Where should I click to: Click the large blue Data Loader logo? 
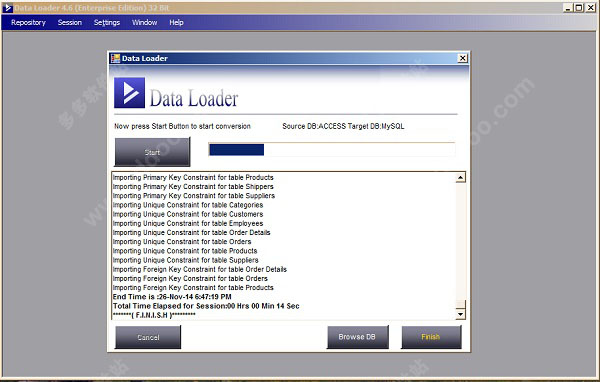(x=129, y=93)
